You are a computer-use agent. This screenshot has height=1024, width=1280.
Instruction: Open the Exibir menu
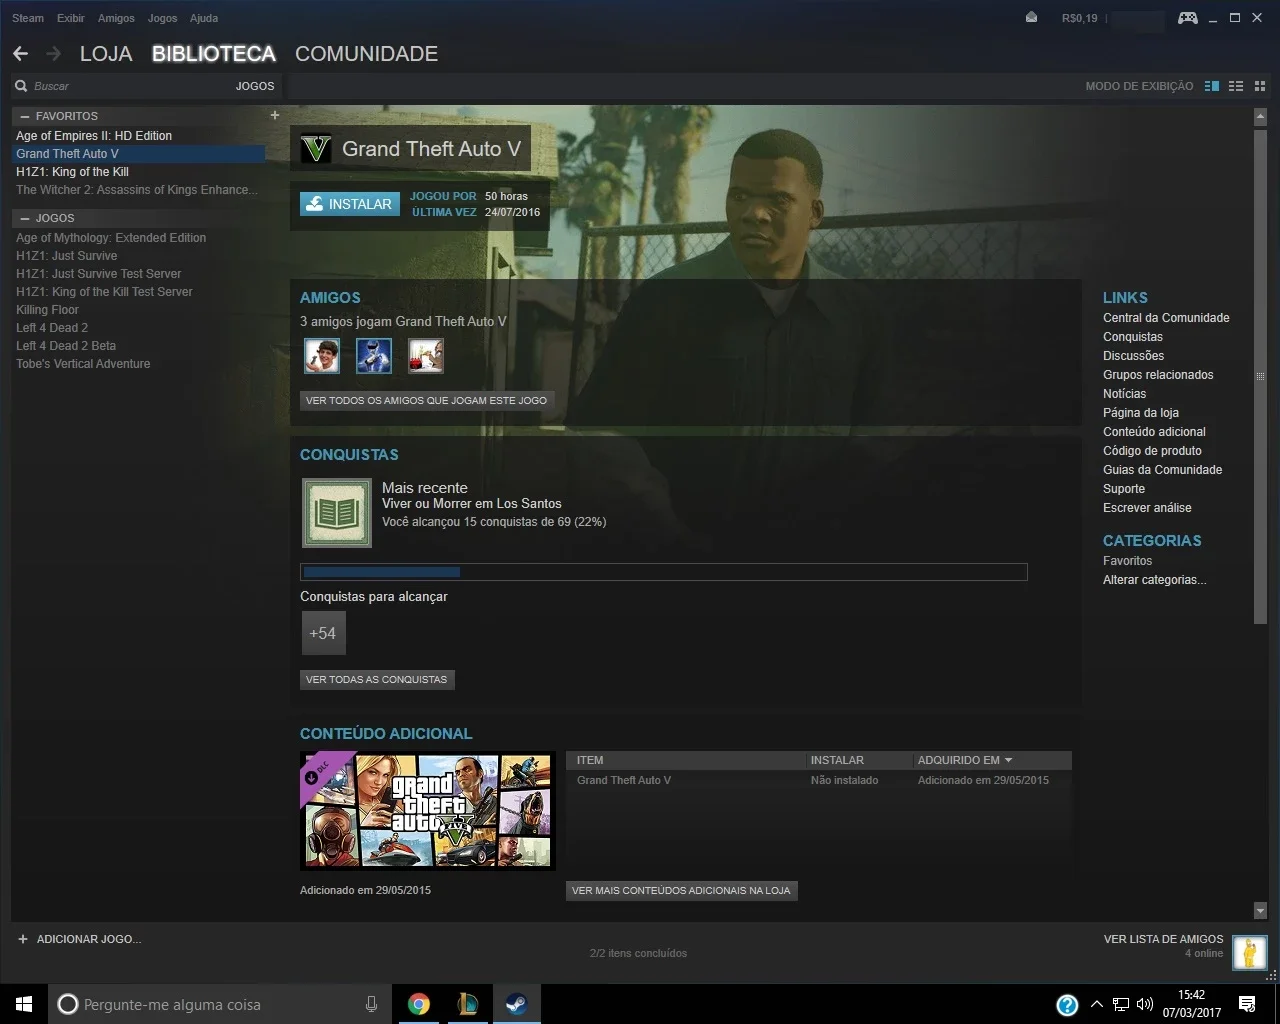click(x=71, y=18)
